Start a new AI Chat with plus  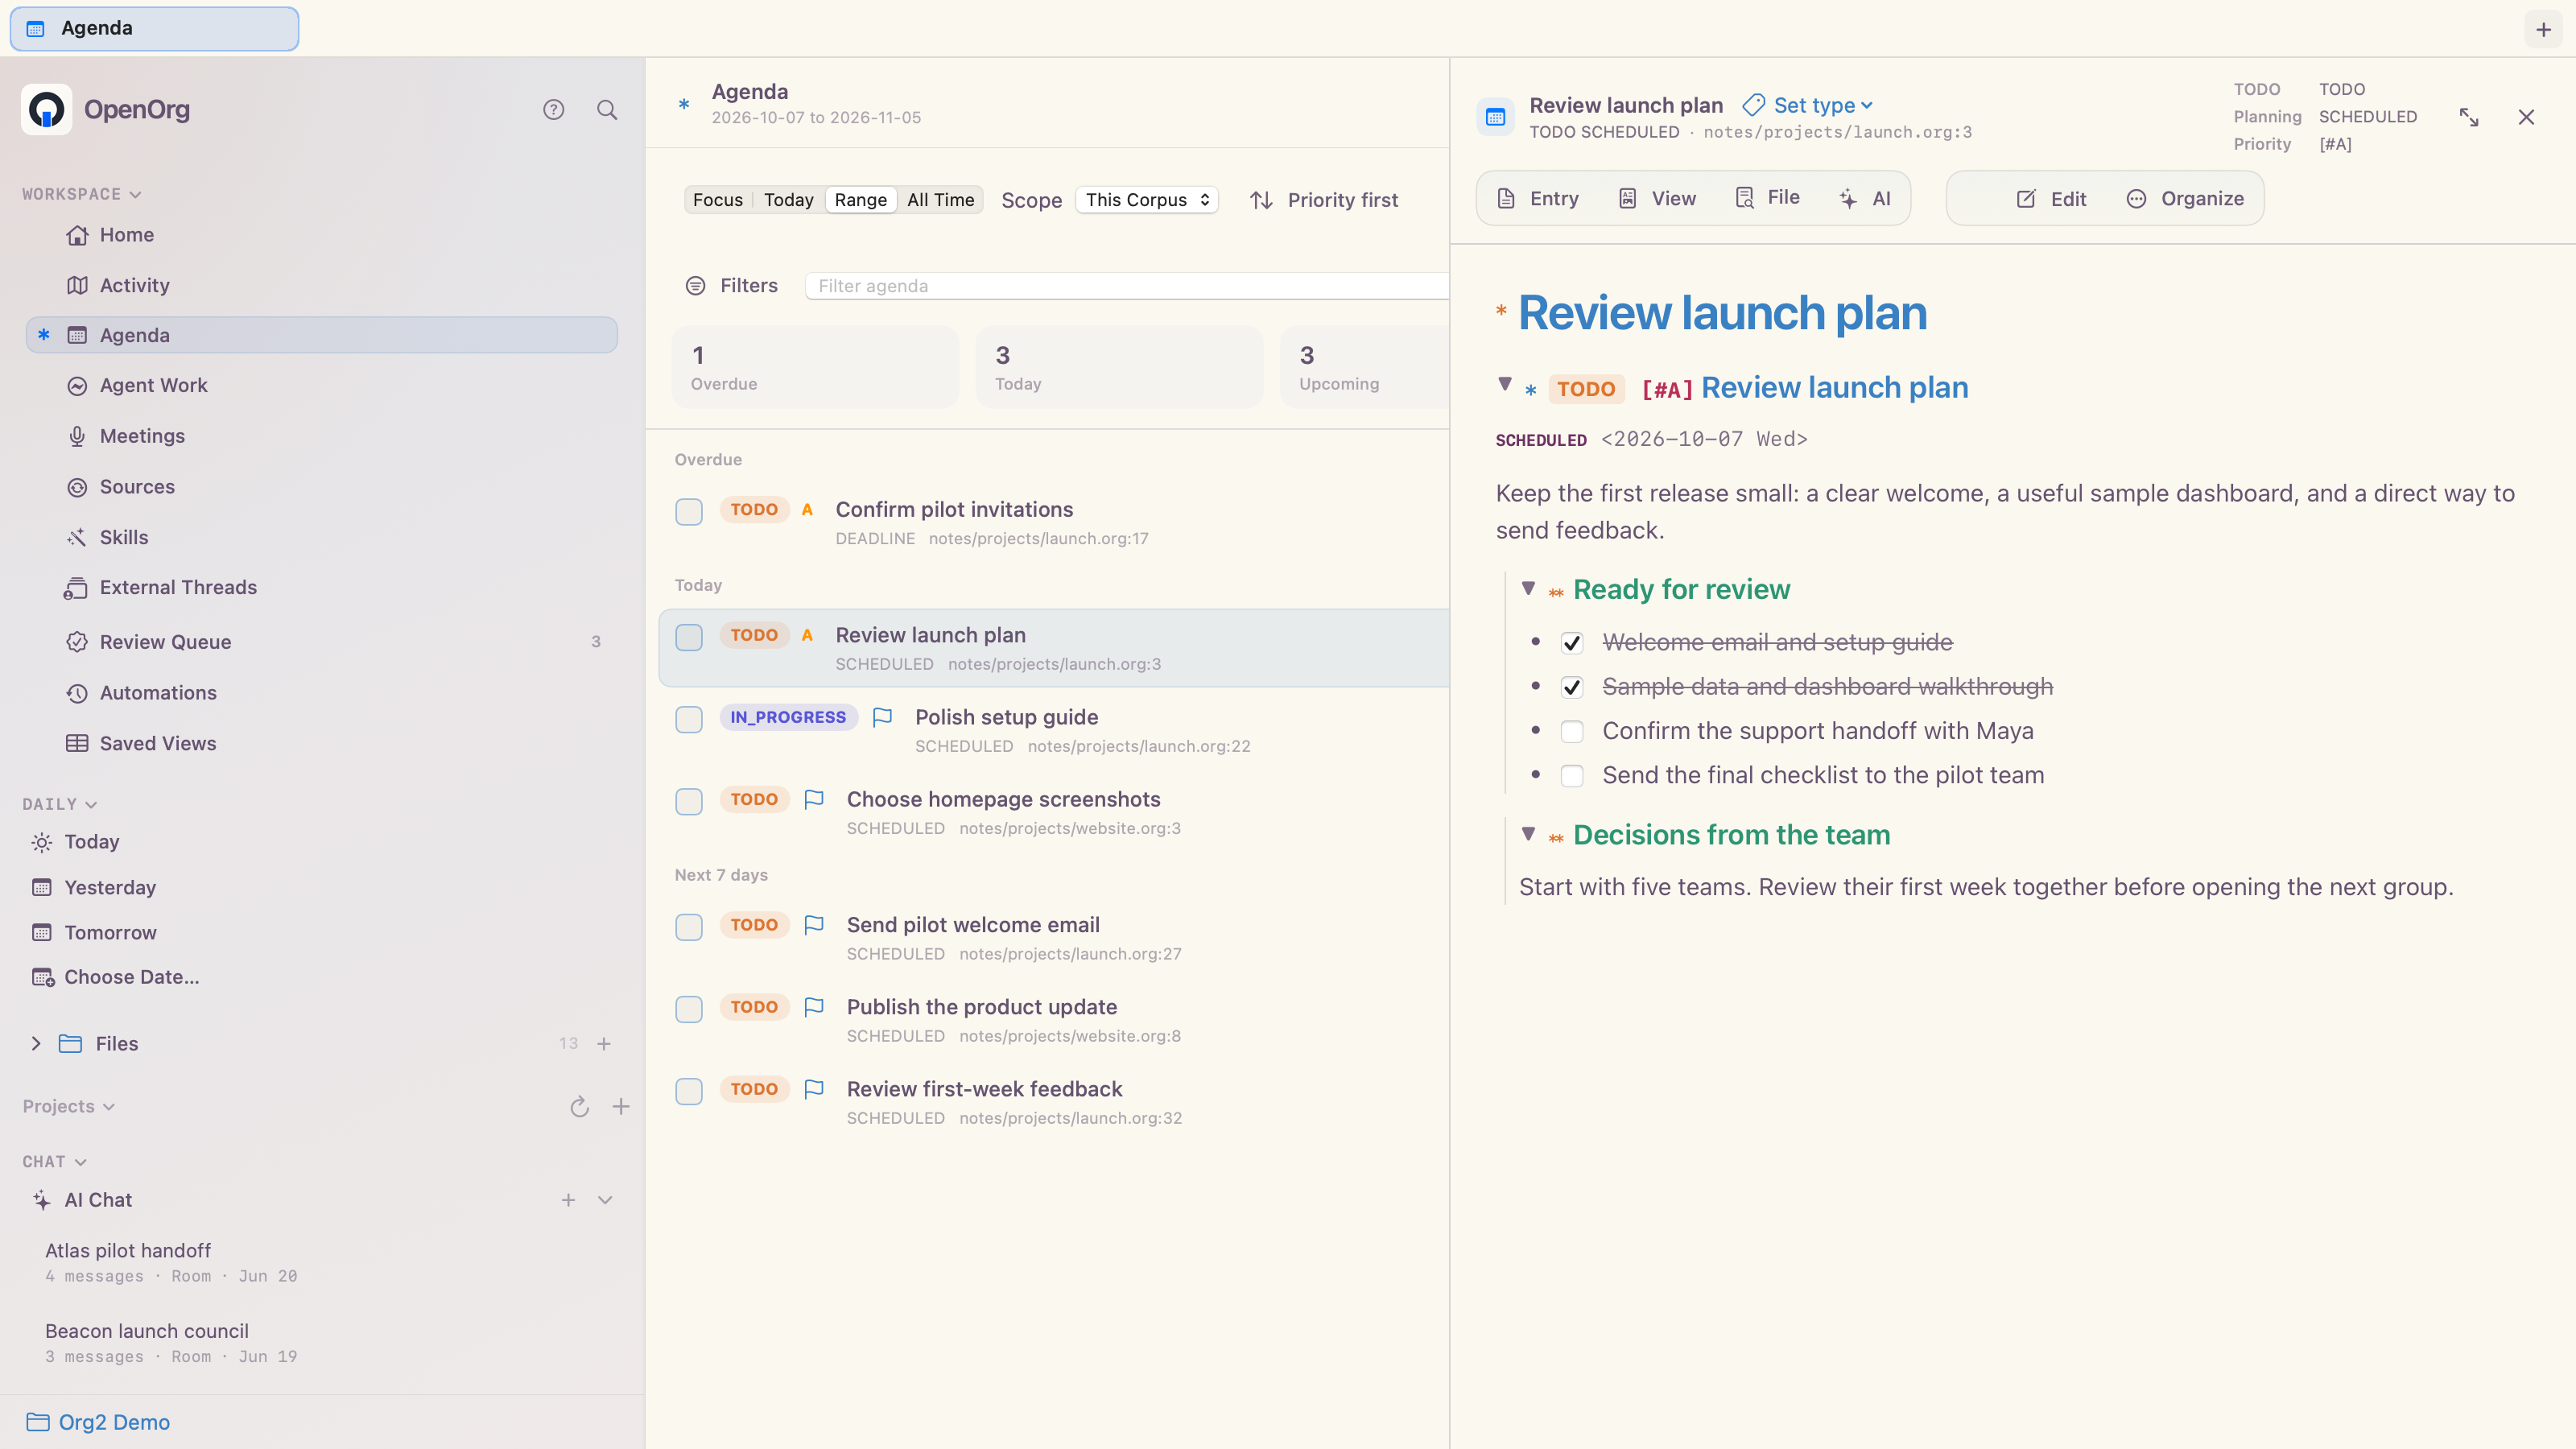pos(568,1200)
